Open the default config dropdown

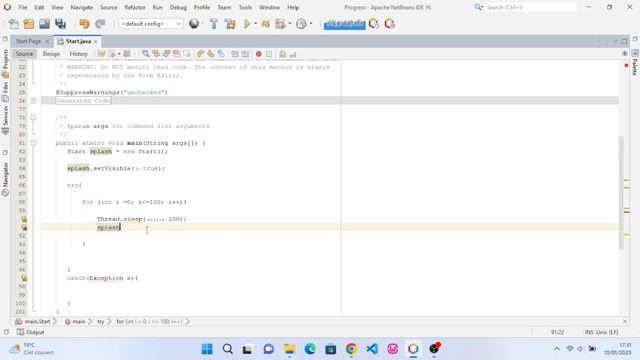(151, 24)
